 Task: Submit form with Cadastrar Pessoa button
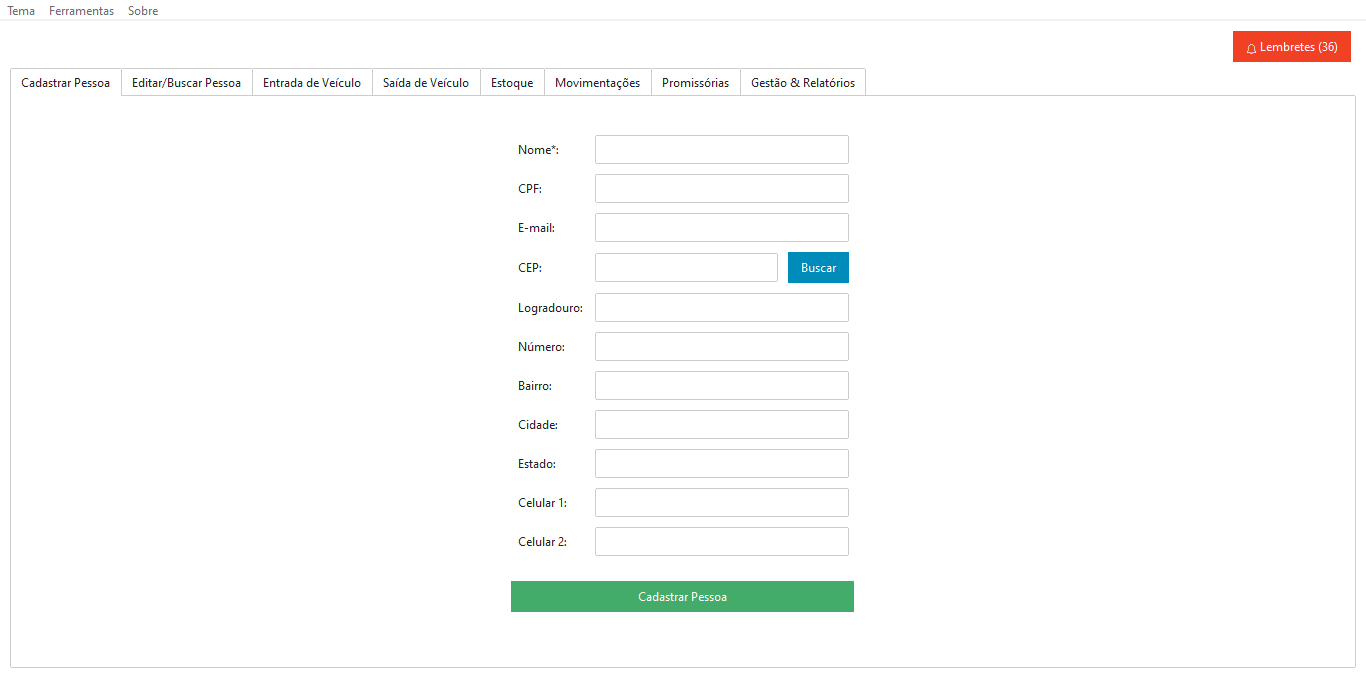coord(682,596)
